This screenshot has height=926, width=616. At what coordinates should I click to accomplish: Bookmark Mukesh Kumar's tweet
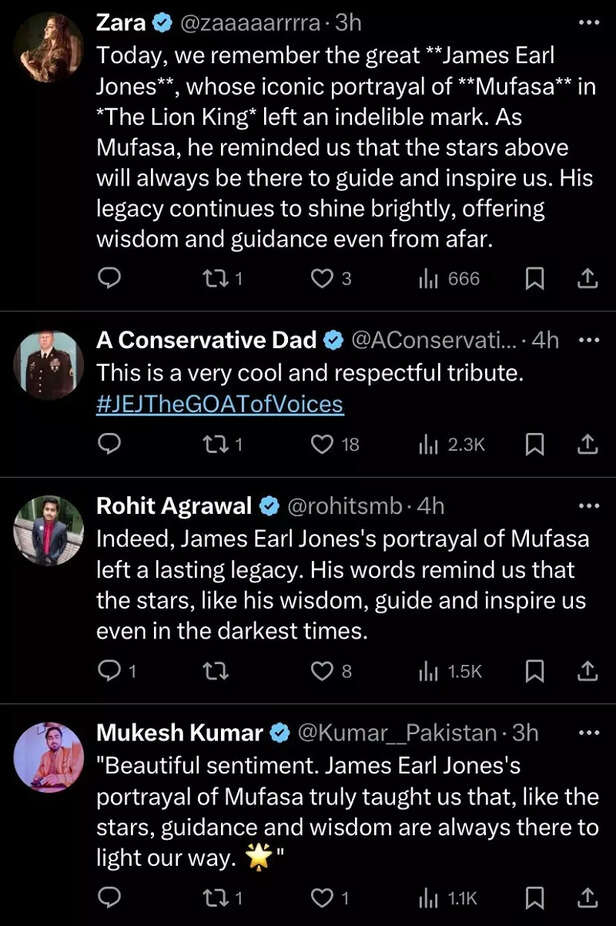click(x=536, y=898)
